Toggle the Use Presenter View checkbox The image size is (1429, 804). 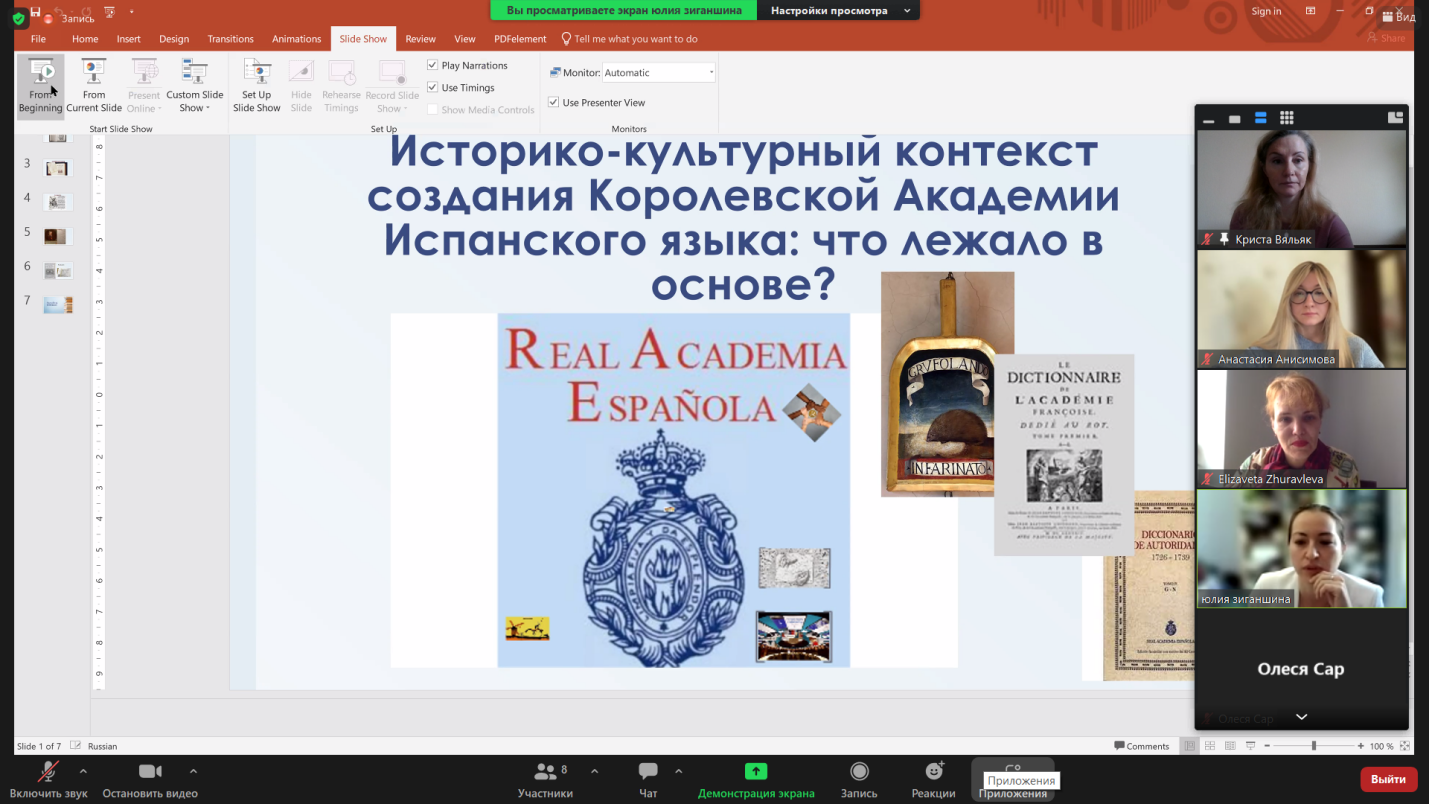(x=553, y=102)
